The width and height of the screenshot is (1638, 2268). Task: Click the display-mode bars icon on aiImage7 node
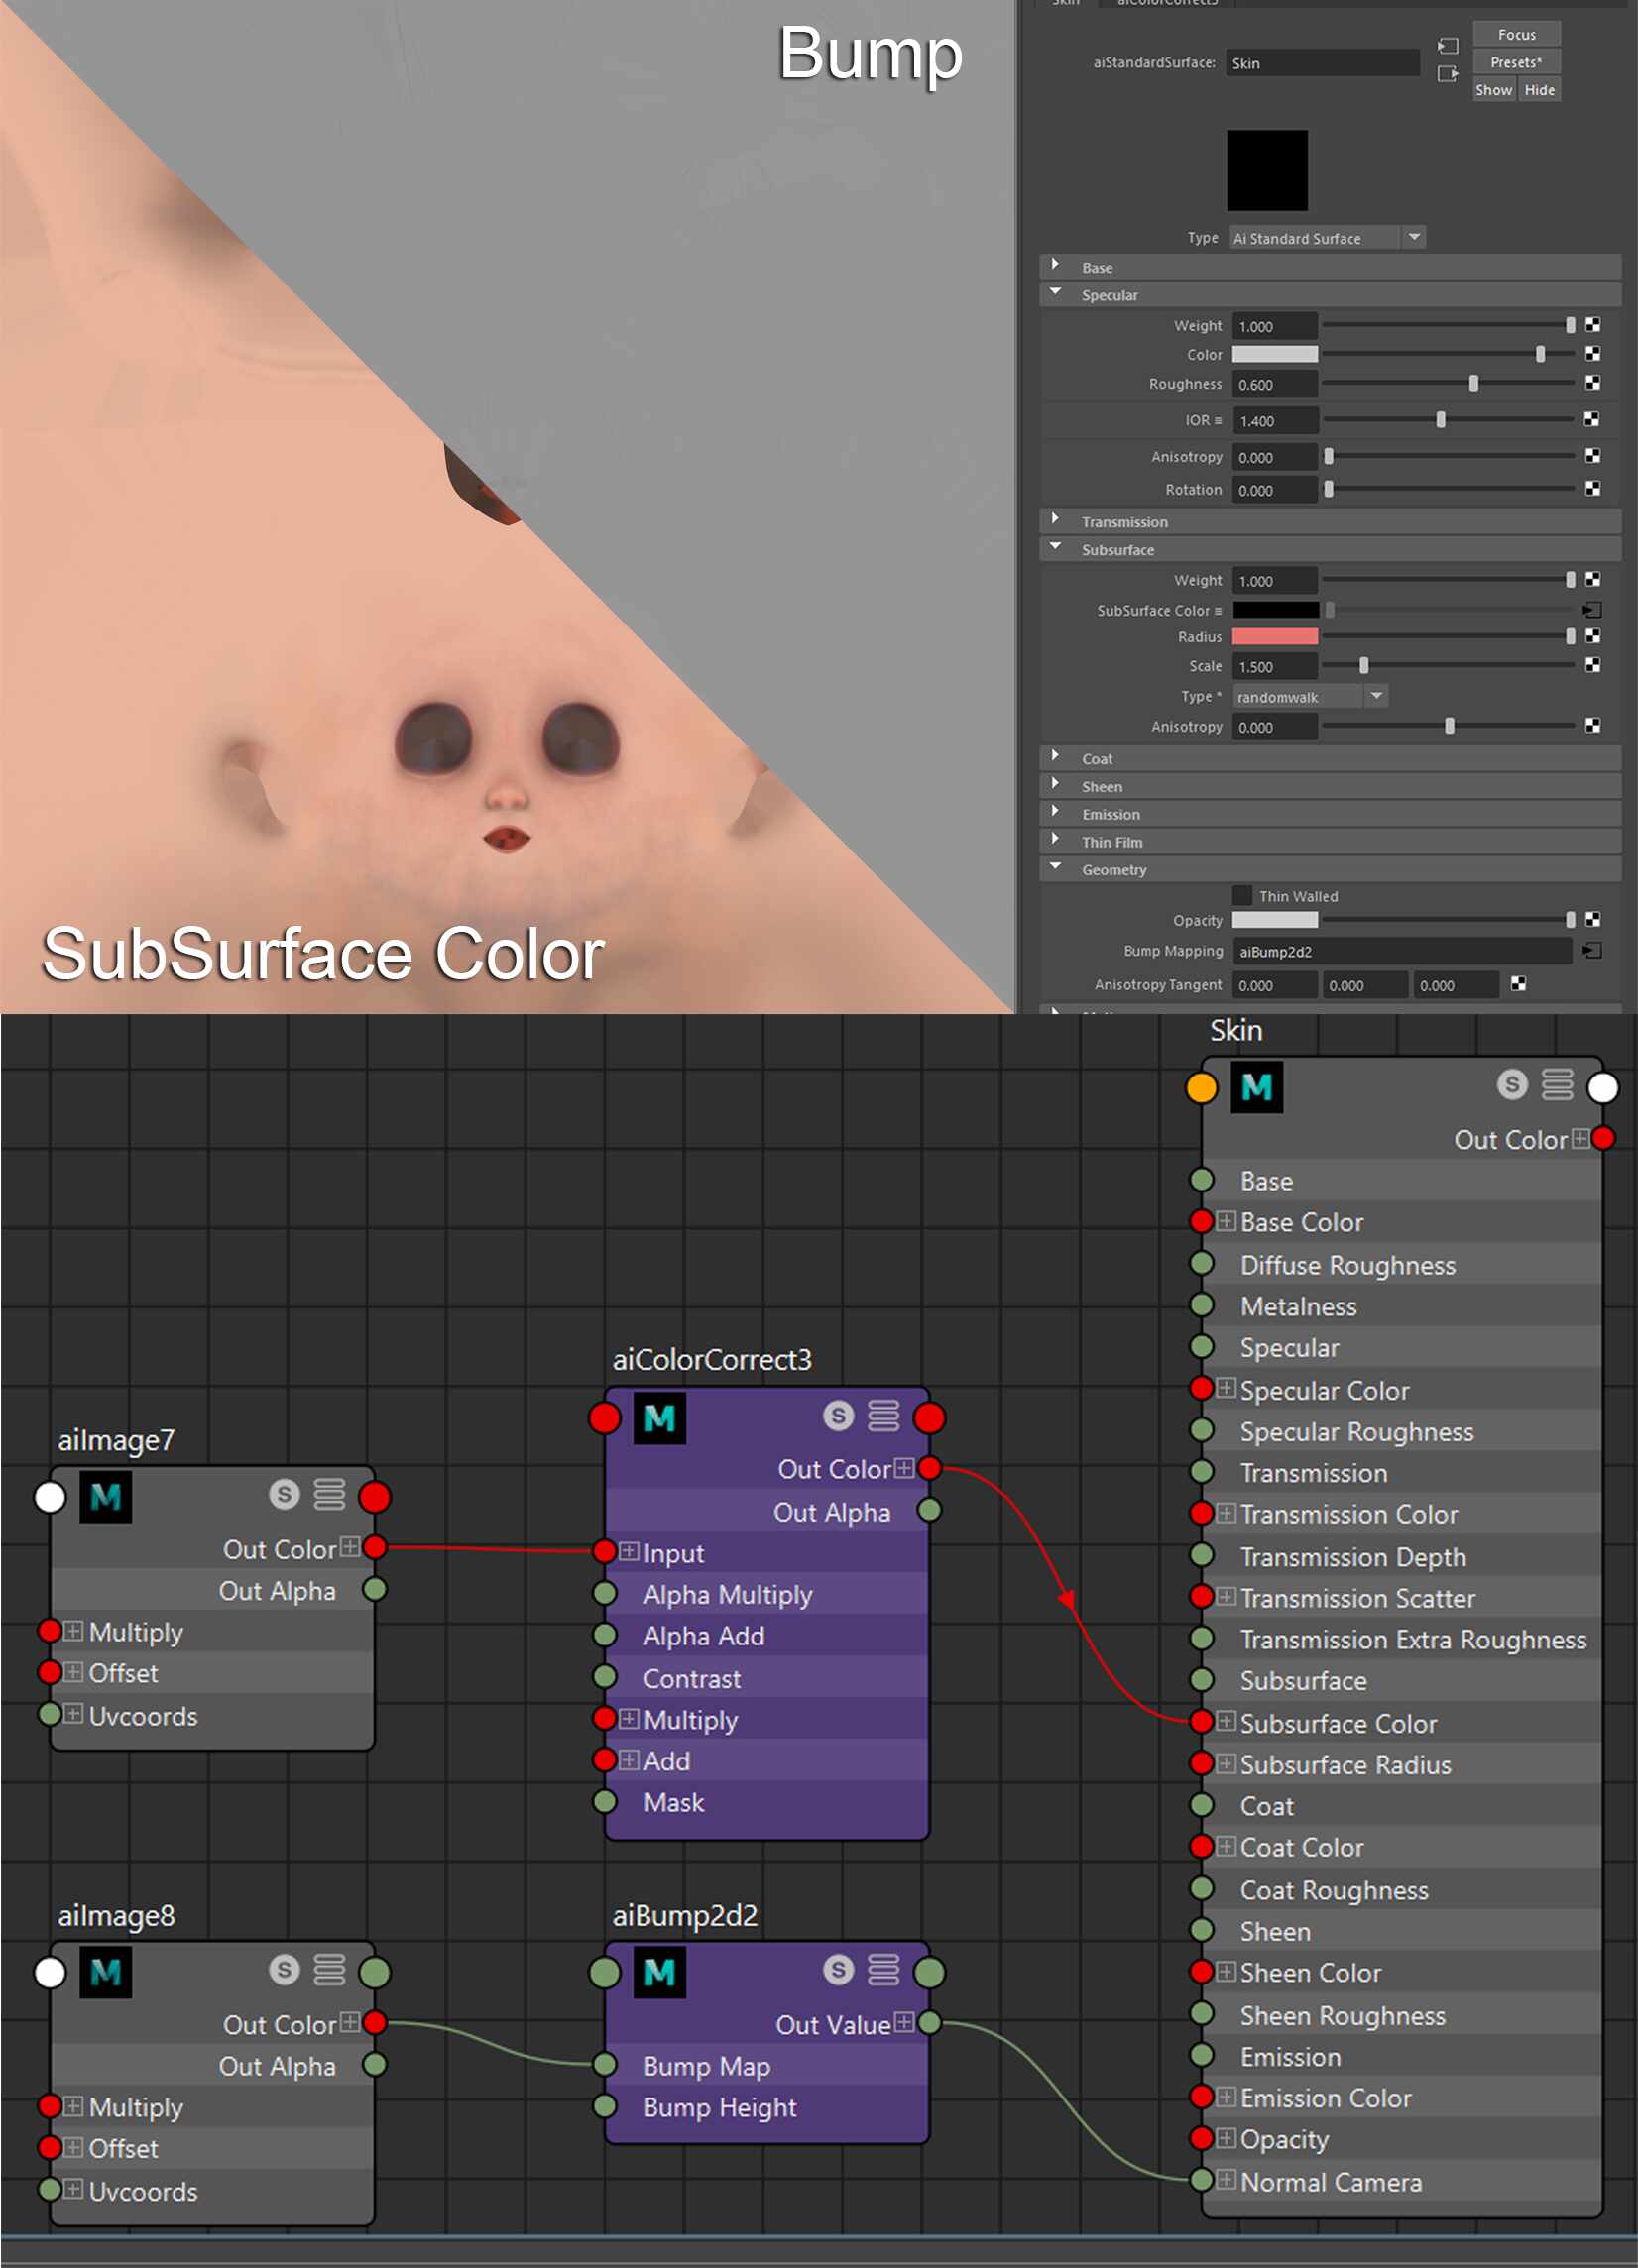coord(330,1495)
